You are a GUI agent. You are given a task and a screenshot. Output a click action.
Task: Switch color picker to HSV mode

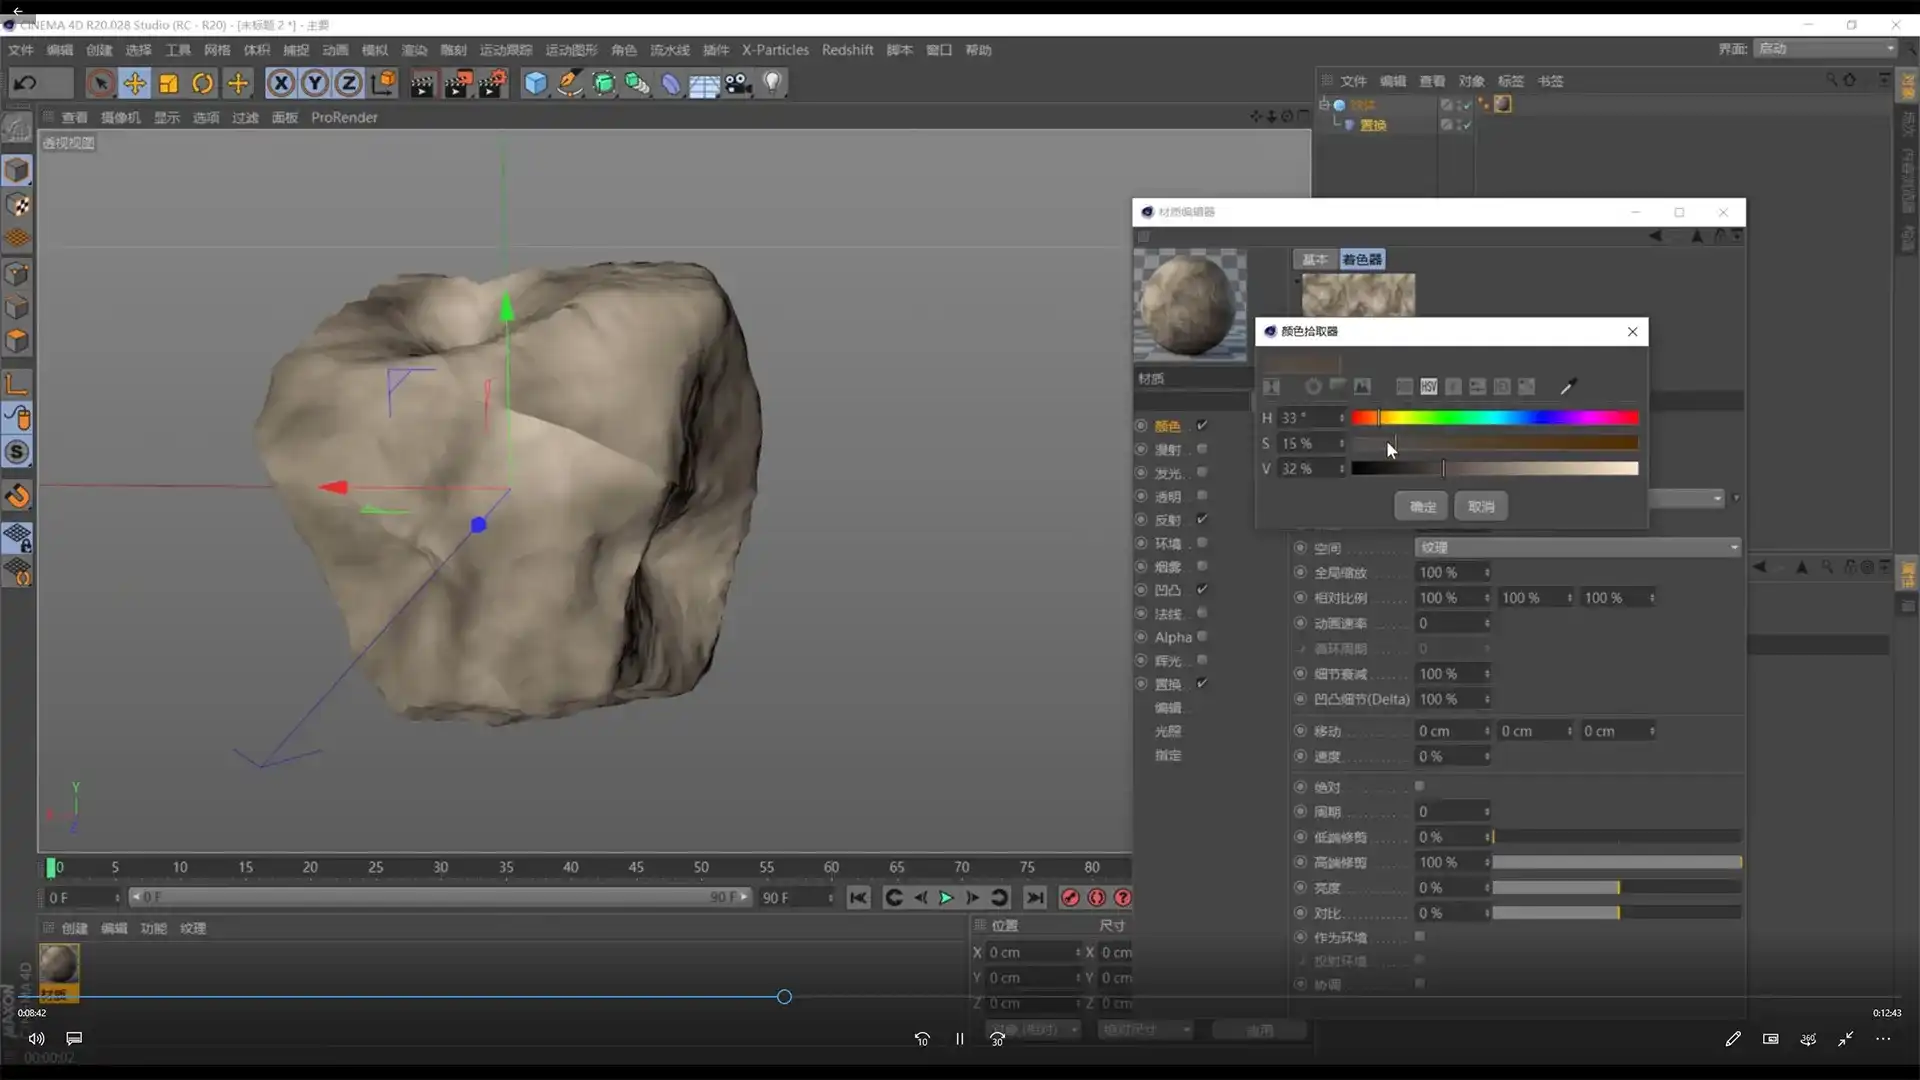1428,387
